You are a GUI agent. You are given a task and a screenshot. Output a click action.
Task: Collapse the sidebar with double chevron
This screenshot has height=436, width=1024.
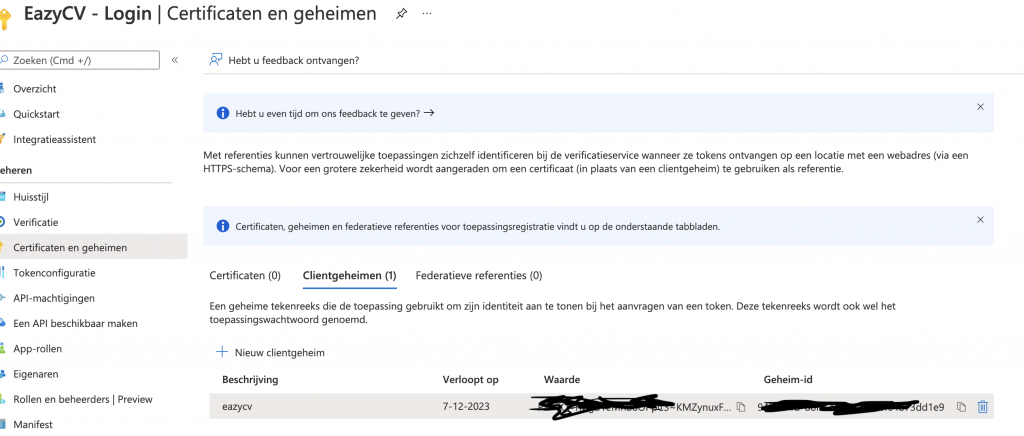click(x=175, y=60)
